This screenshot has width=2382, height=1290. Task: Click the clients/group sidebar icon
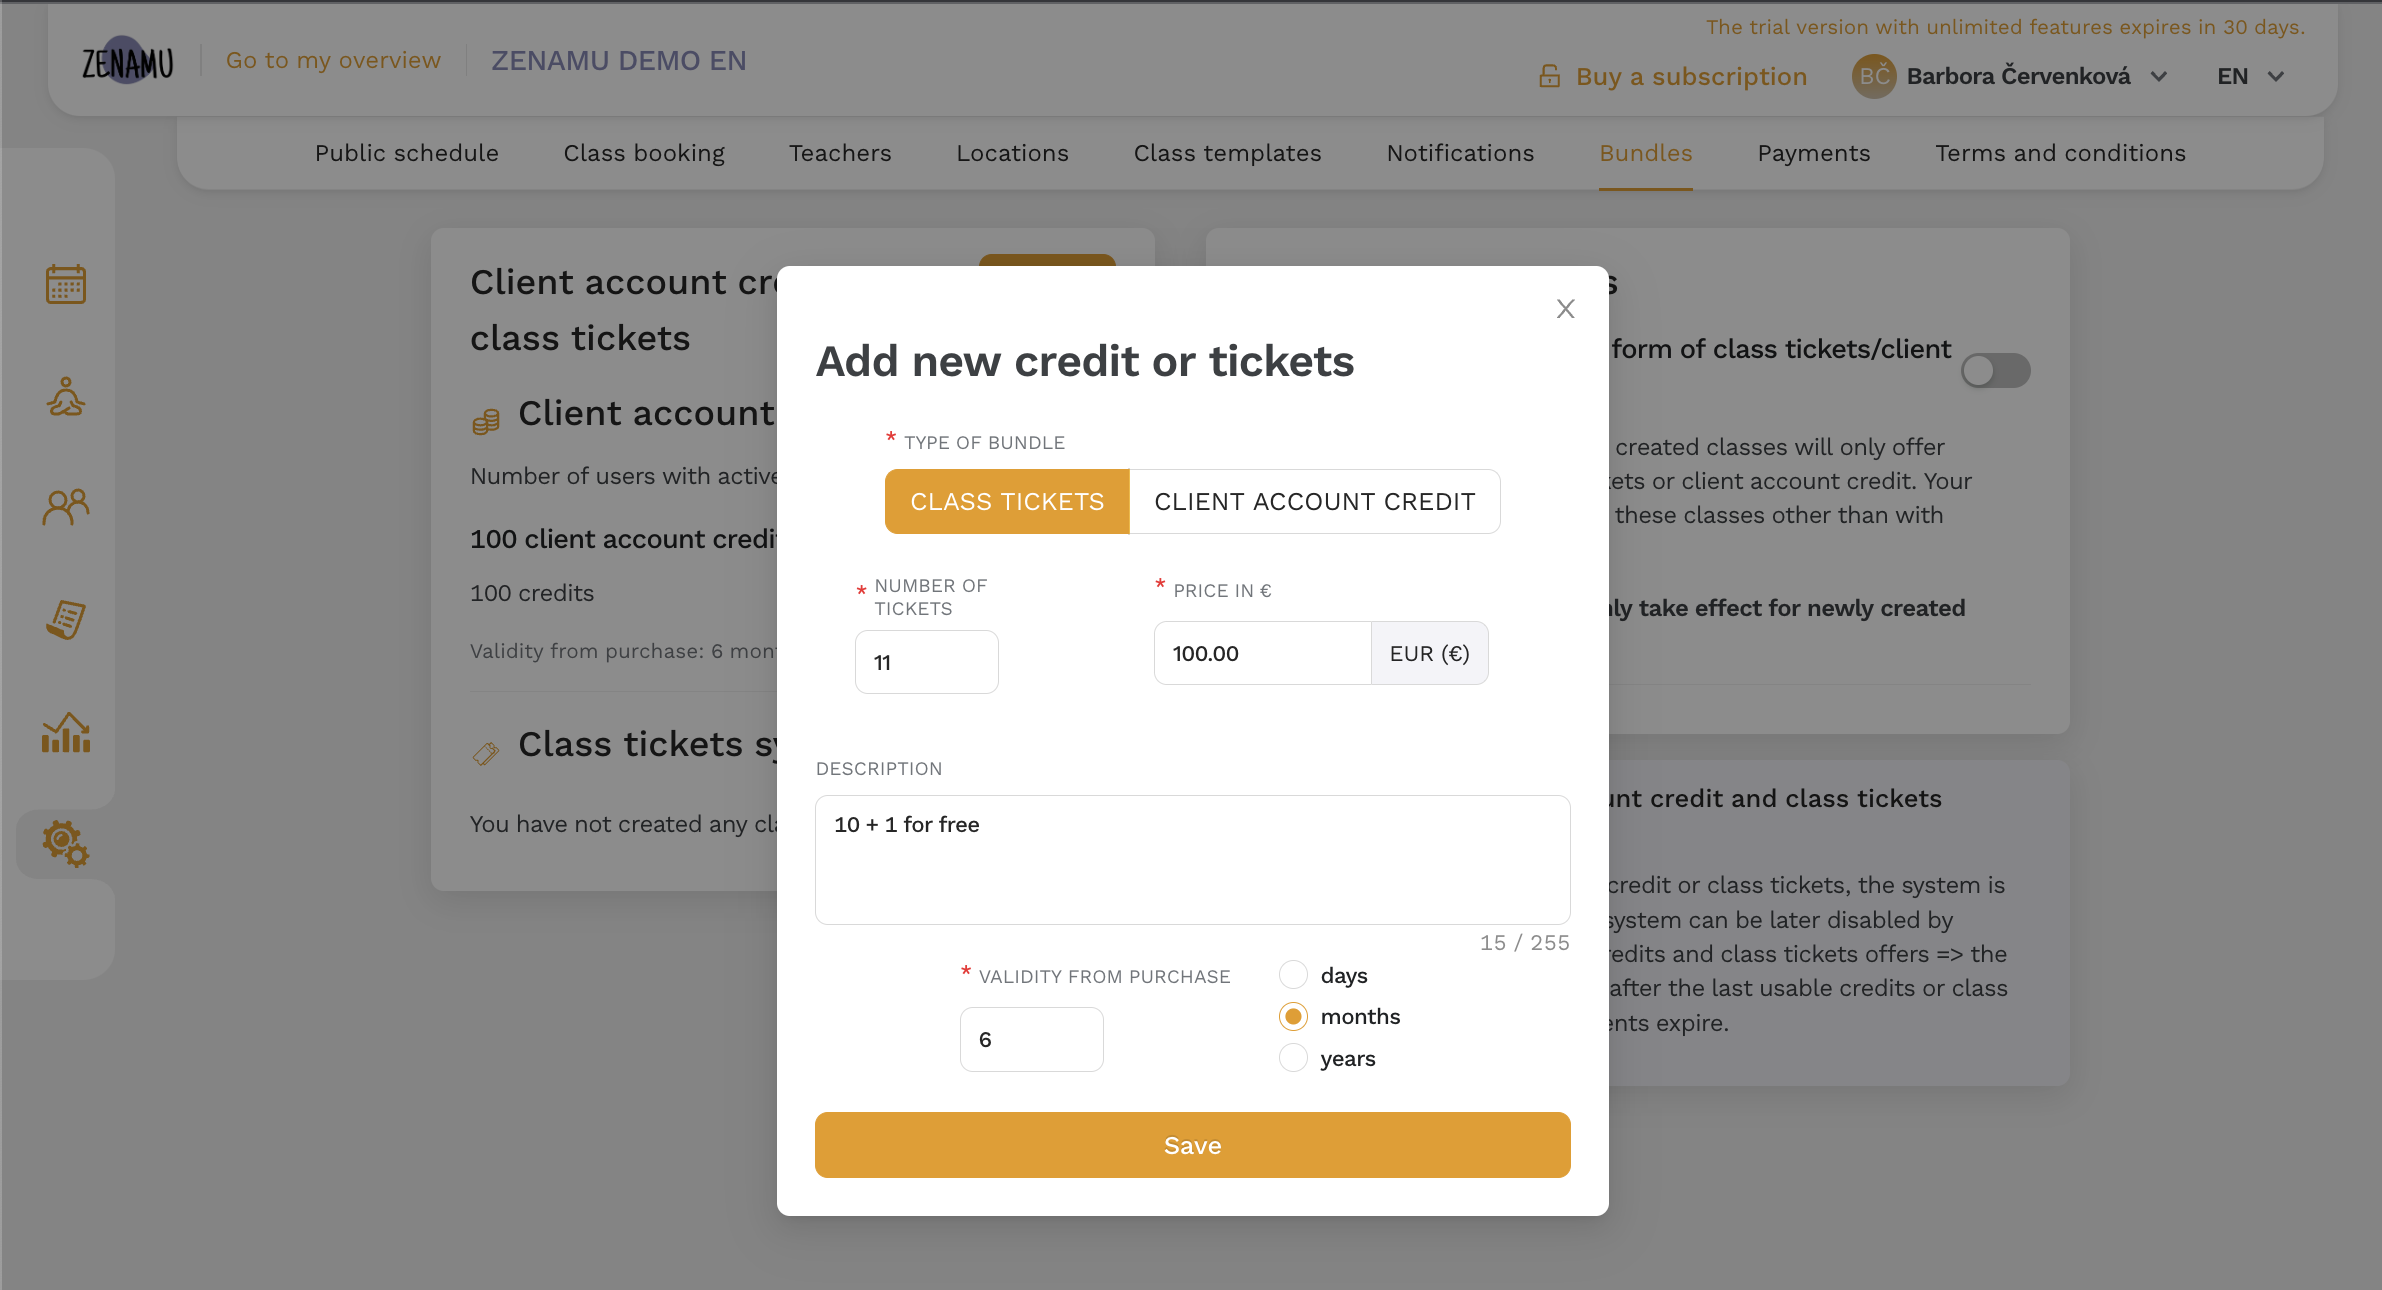coord(67,507)
